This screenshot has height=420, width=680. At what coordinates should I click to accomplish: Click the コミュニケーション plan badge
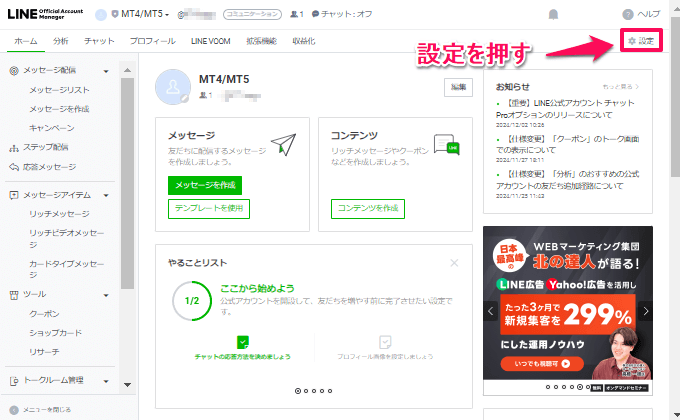252,14
